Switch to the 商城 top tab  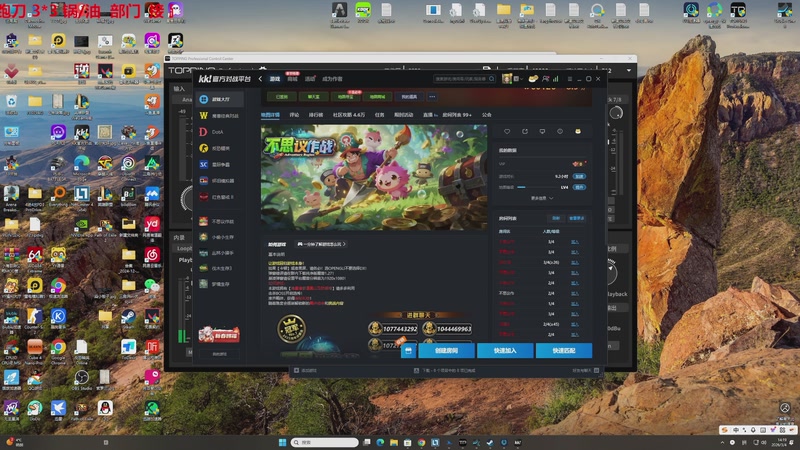point(292,79)
